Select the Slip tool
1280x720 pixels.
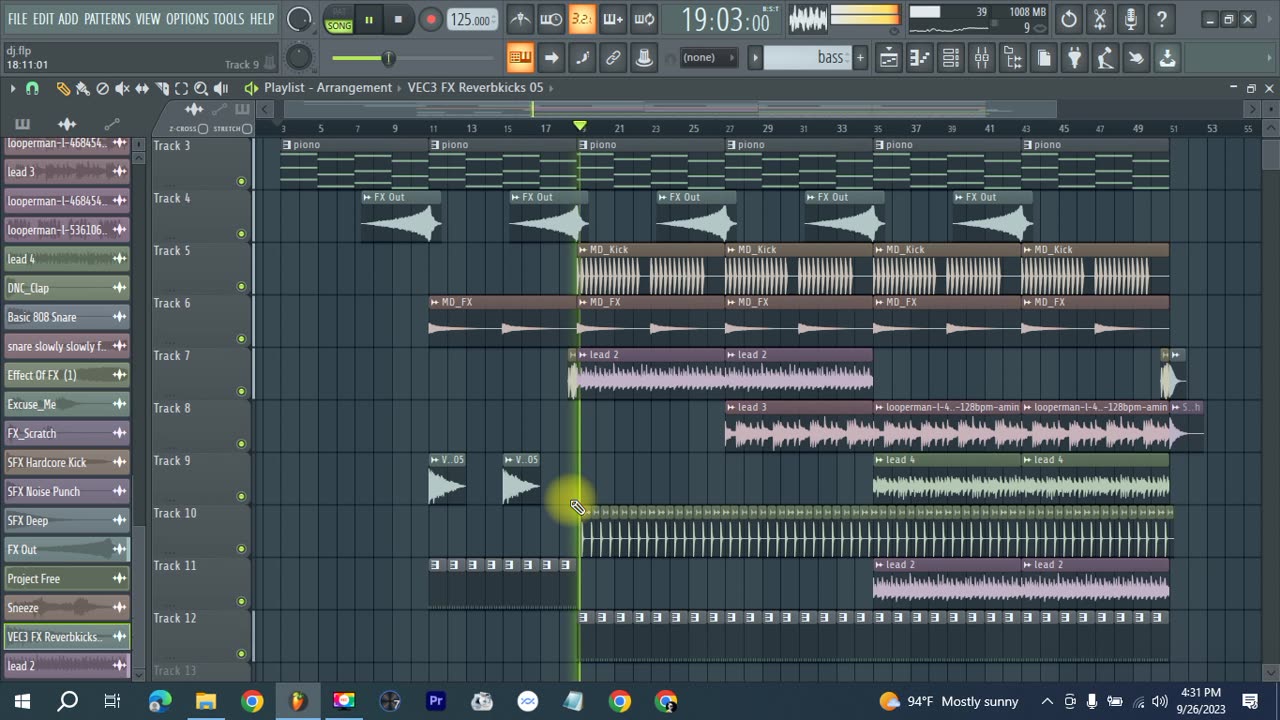pos(142,88)
